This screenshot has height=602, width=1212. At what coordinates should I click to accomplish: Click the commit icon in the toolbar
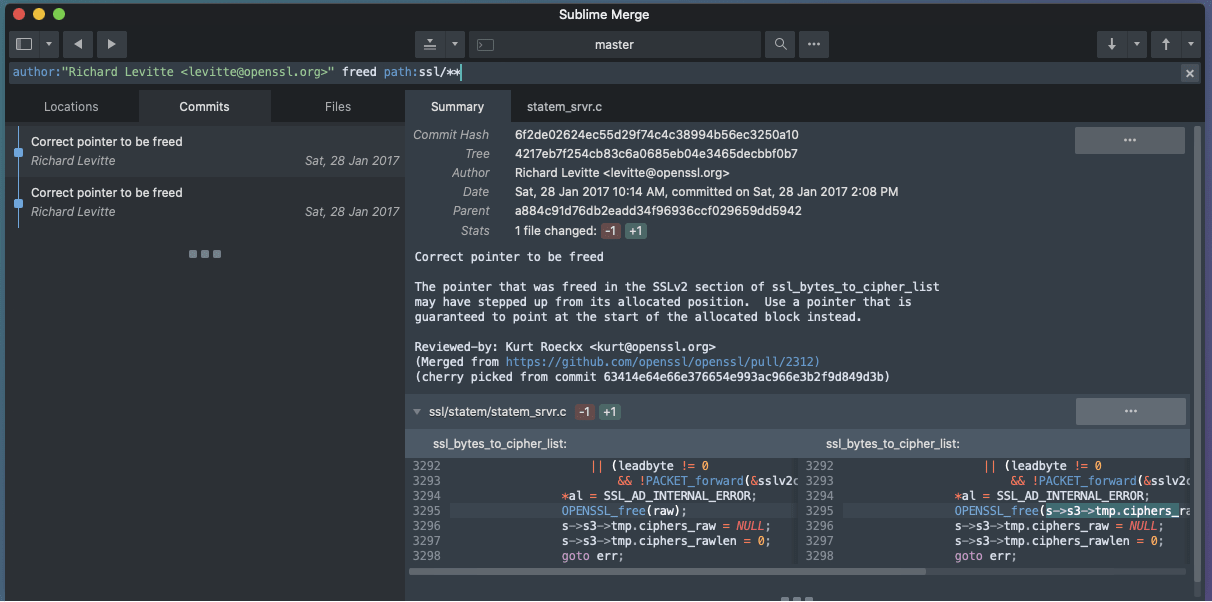(x=430, y=44)
